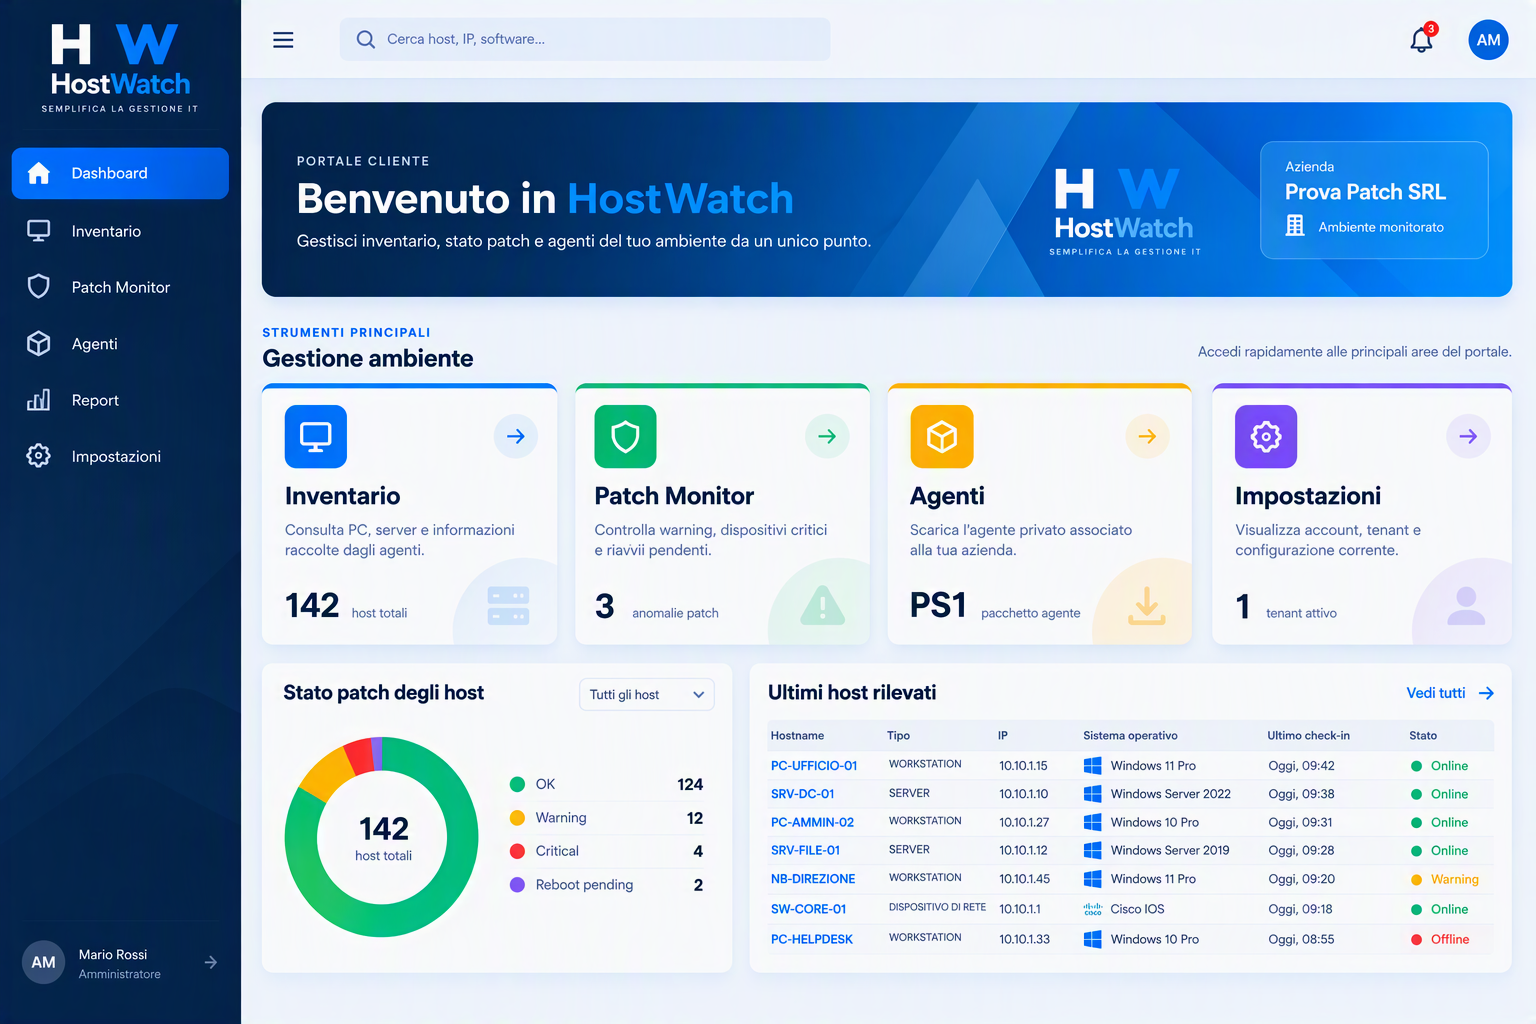Click the user silhouette icon on Impostazioni card
This screenshot has height=1024, width=1536.
tap(1466, 606)
